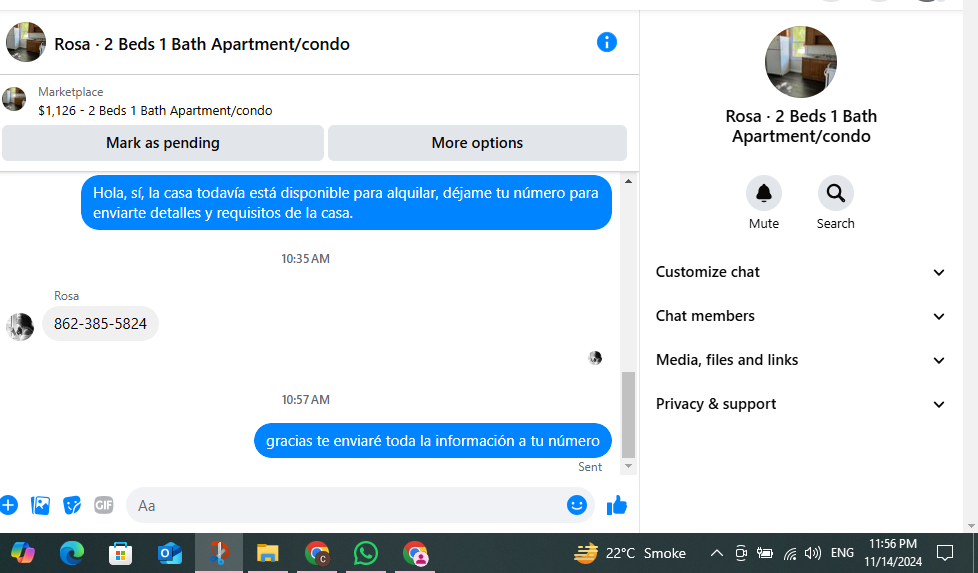Viewport: 978px width, 573px height.
Task: Click Mark as pending button
Action: [163, 143]
